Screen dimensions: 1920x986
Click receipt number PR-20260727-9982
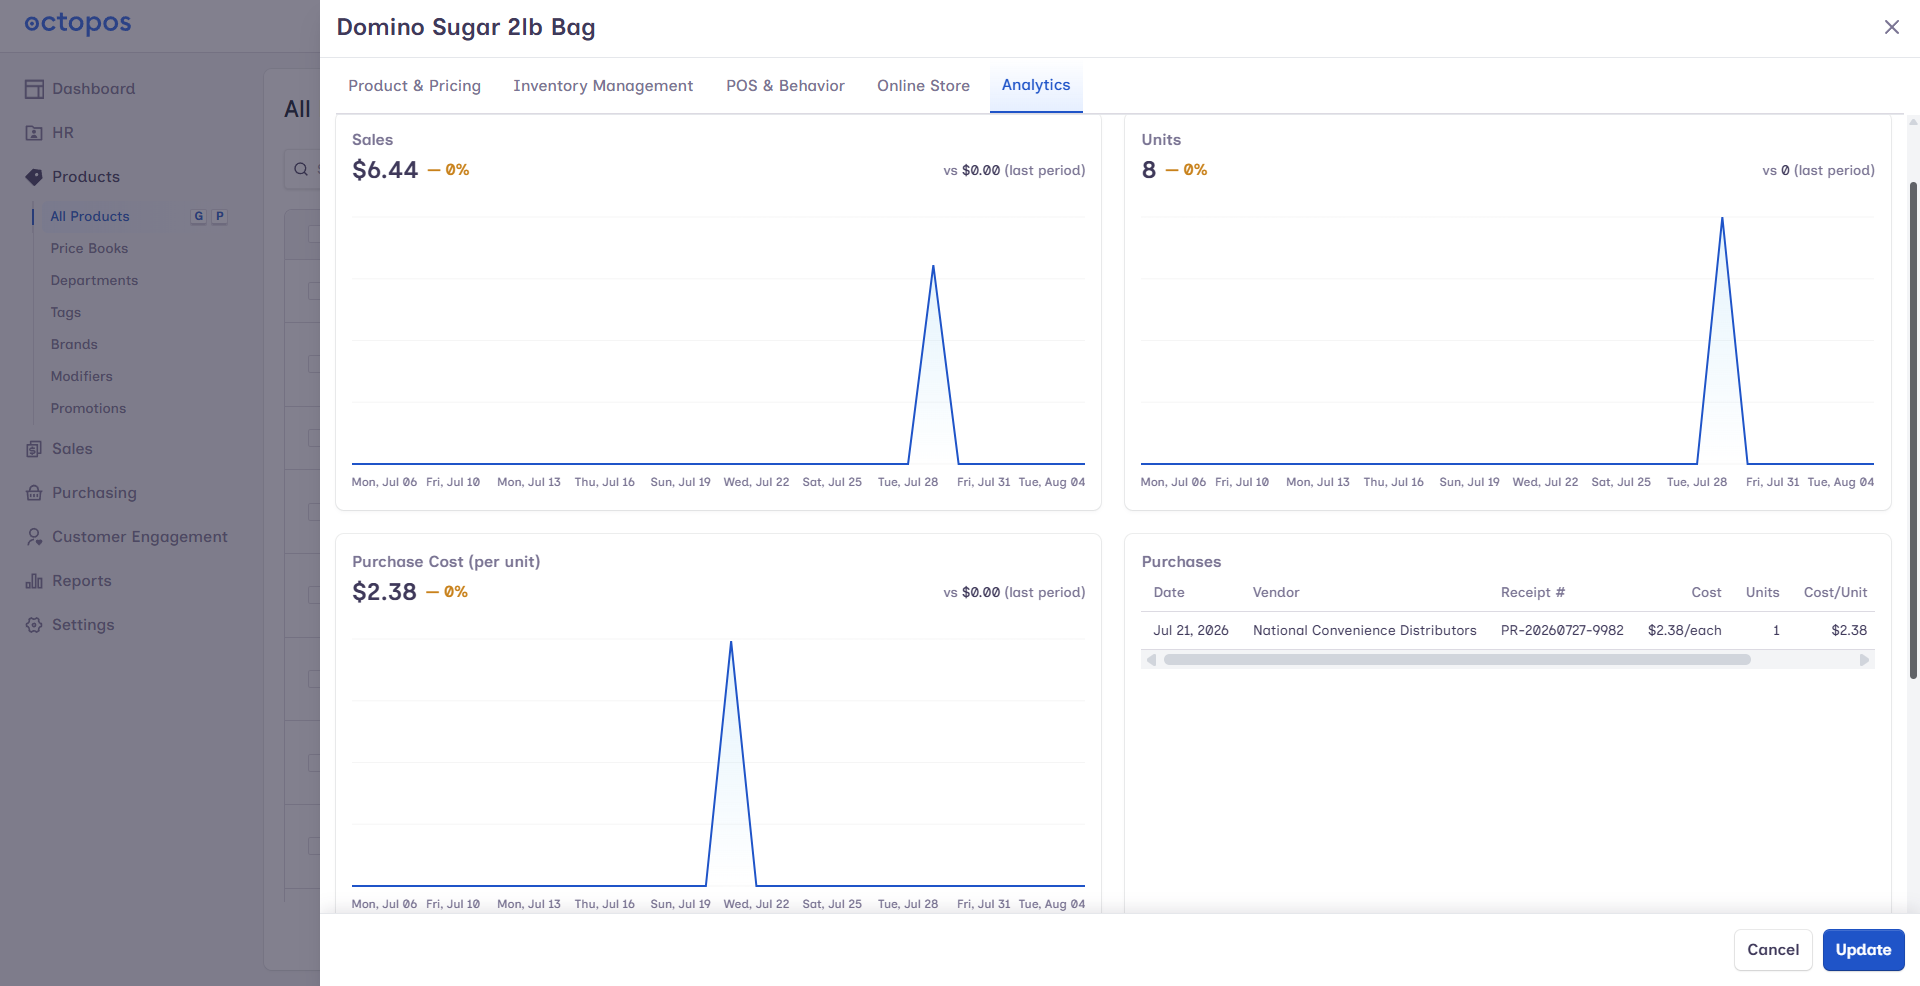coord(1562,630)
